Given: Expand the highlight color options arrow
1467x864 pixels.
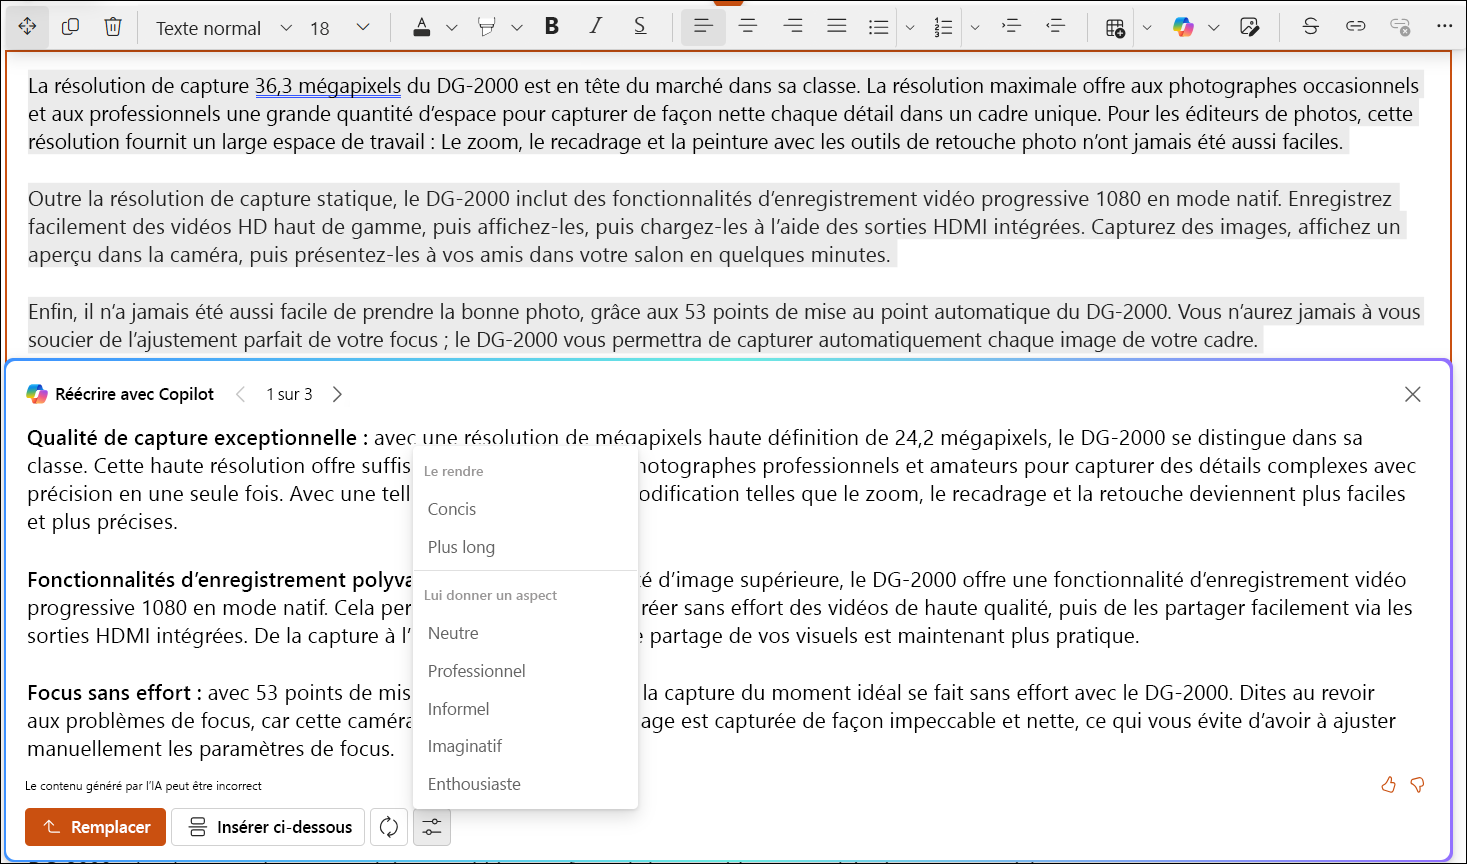Looking at the screenshot, I should point(517,28).
